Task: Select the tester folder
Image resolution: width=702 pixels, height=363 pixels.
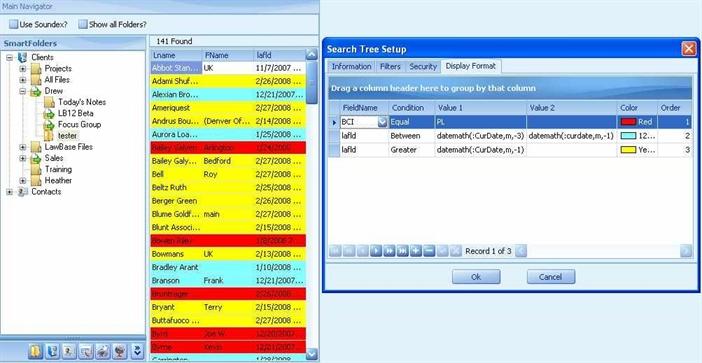Action: (x=67, y=136)
